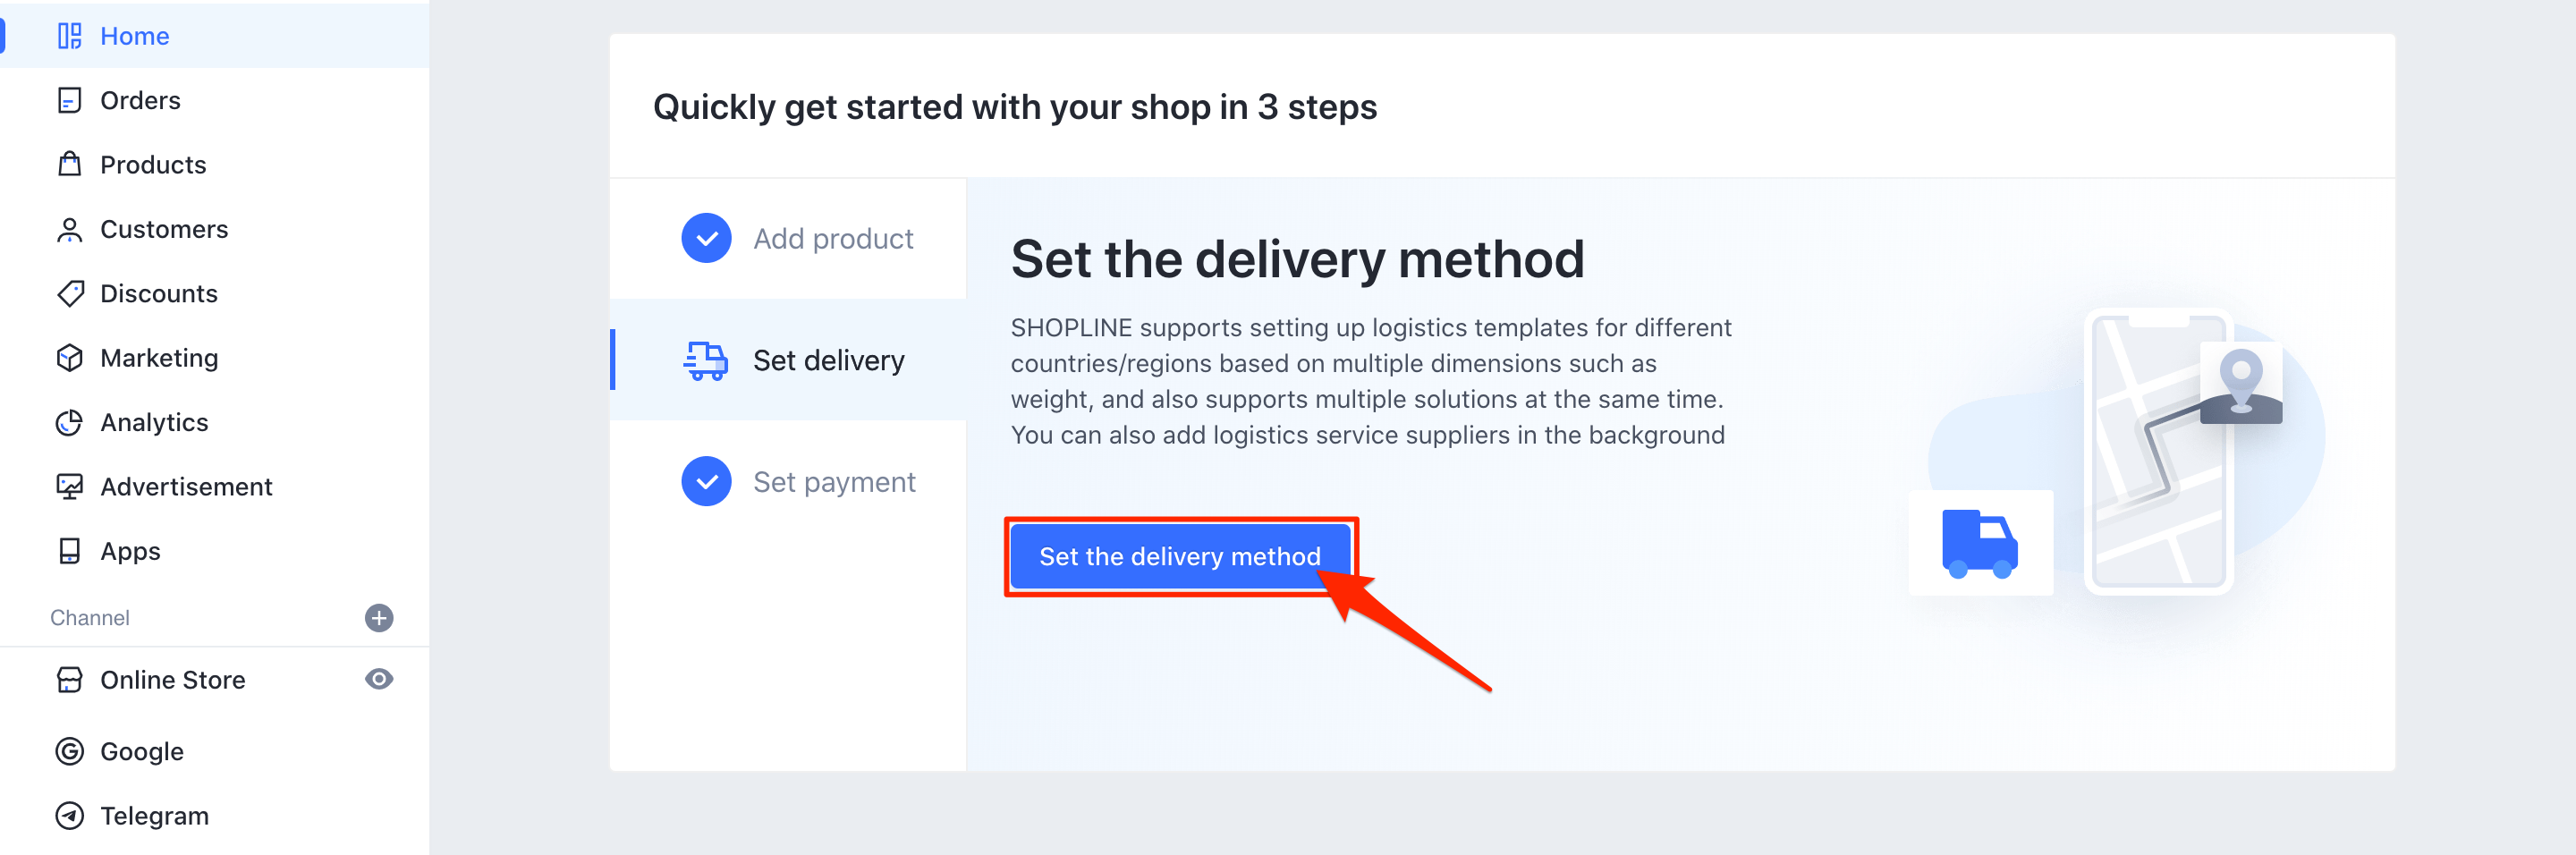This screenshot has height=855, width=2576.
Task: Click the Discounts tag icon
Action: 69,293
